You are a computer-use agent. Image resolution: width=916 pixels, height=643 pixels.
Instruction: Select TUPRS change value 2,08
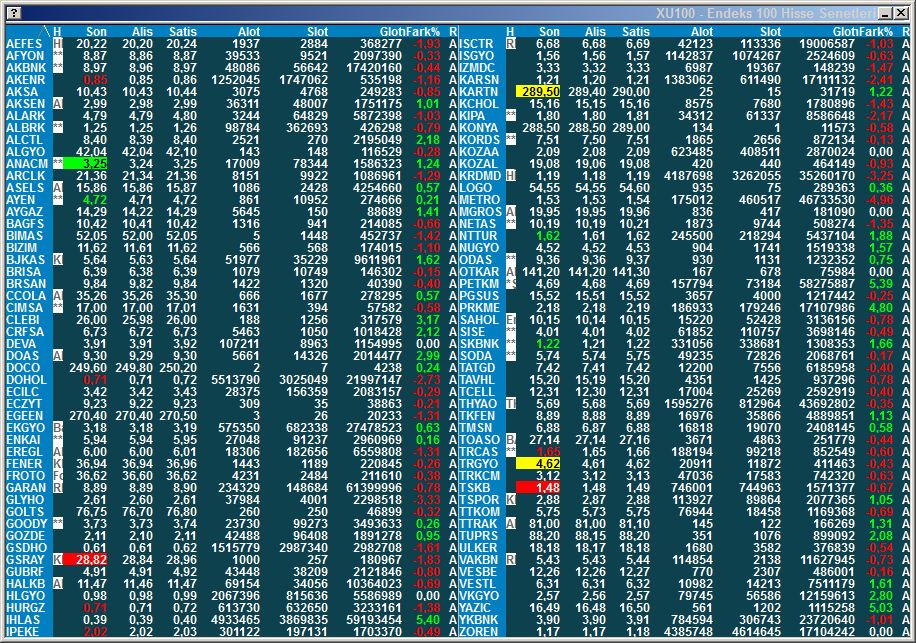point(881,536)
